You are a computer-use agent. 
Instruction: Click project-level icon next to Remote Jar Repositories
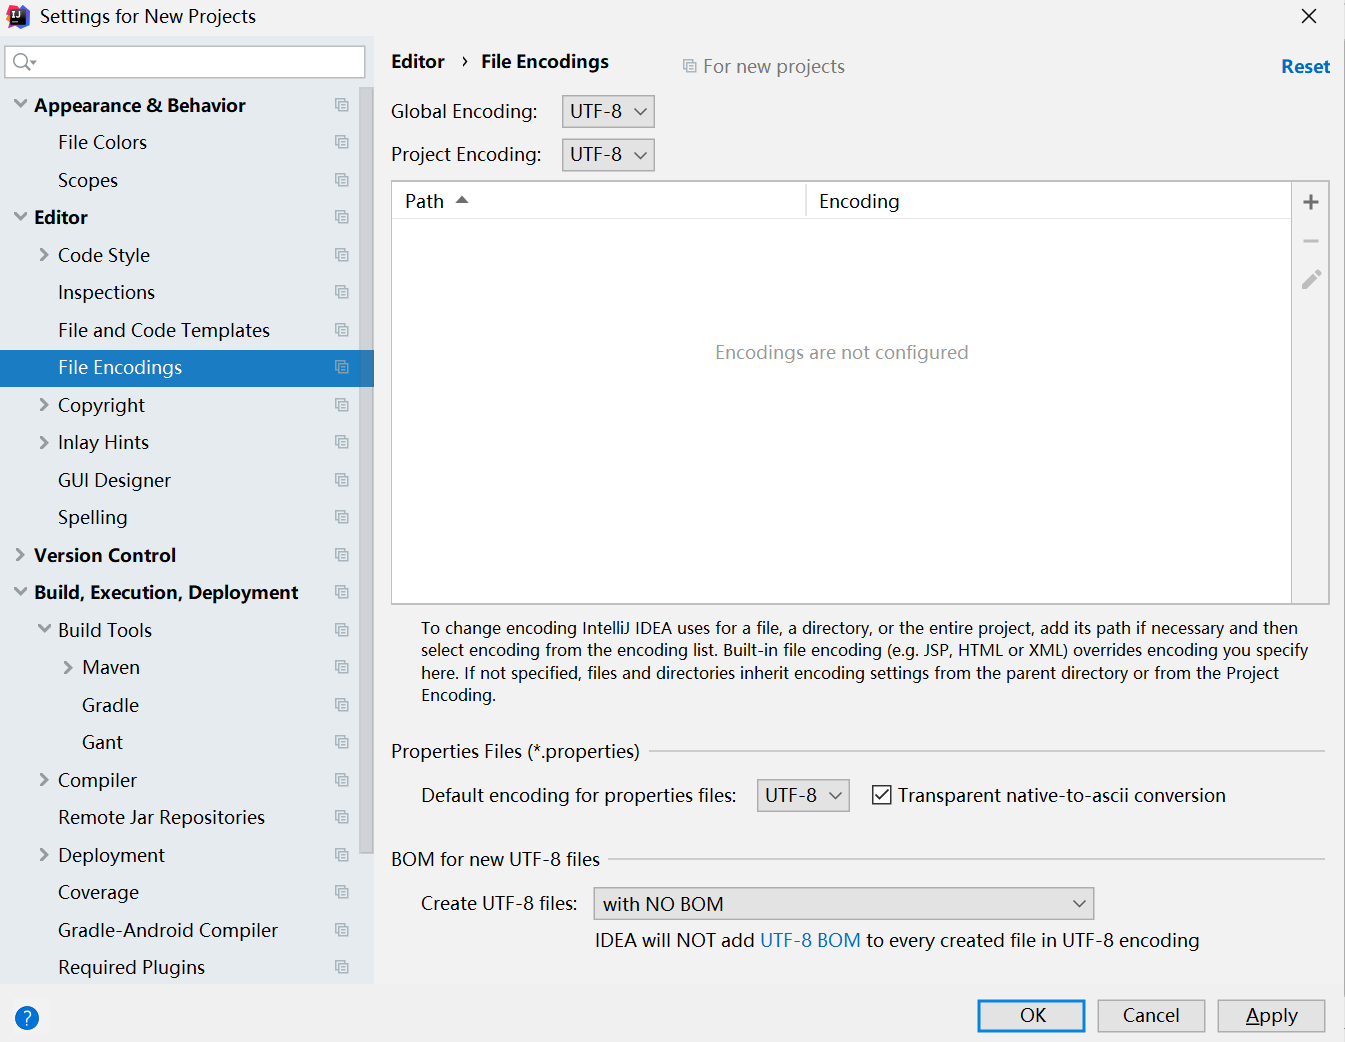pos(342,817)
